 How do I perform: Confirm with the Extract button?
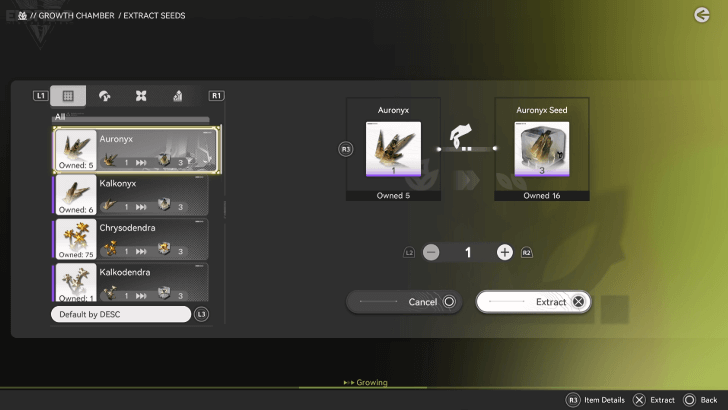[x=533, y=302]
